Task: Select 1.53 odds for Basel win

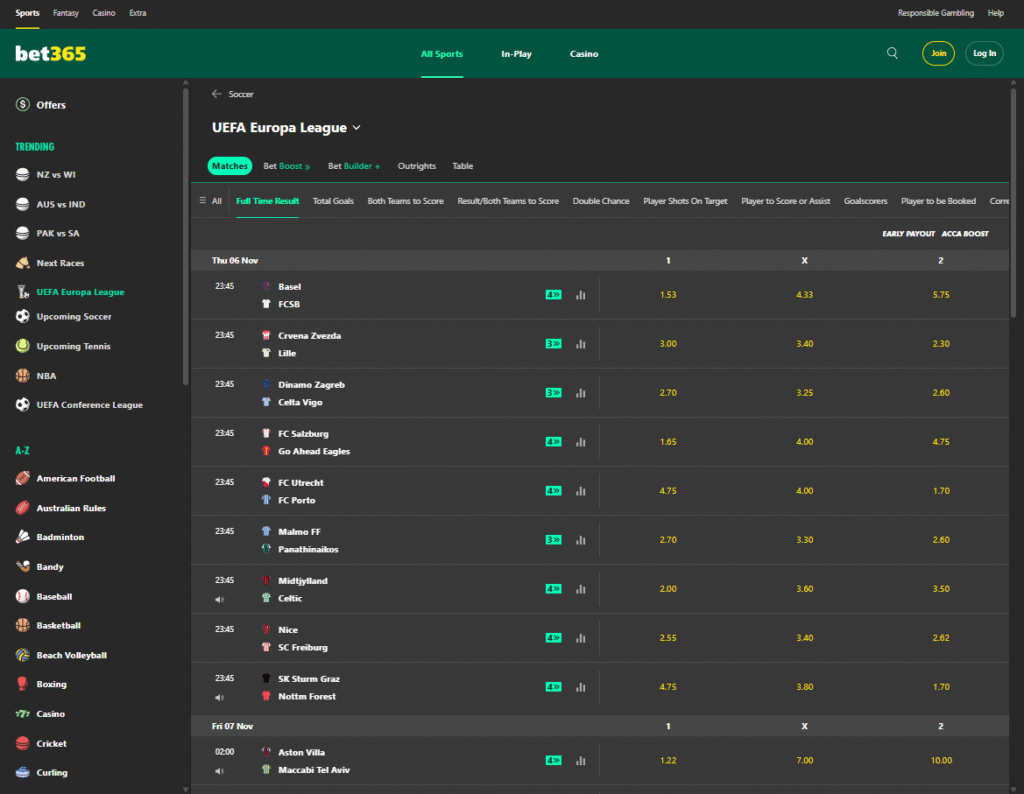Action: click(668, 295)
